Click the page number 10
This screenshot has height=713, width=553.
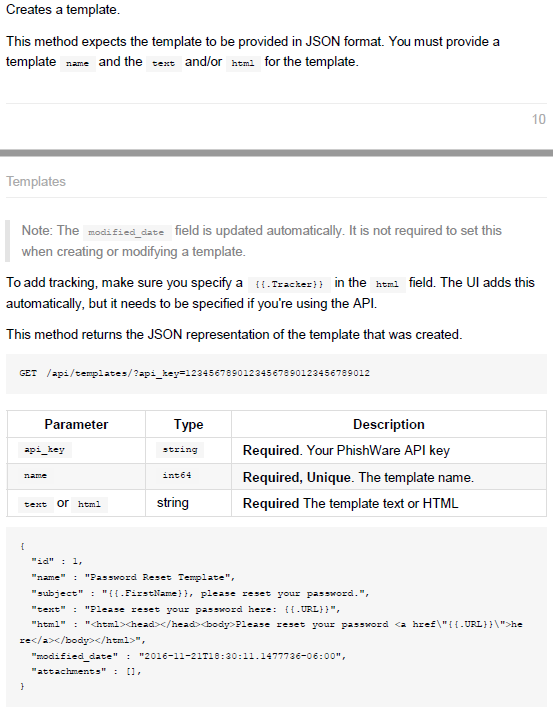pos(538,119)
